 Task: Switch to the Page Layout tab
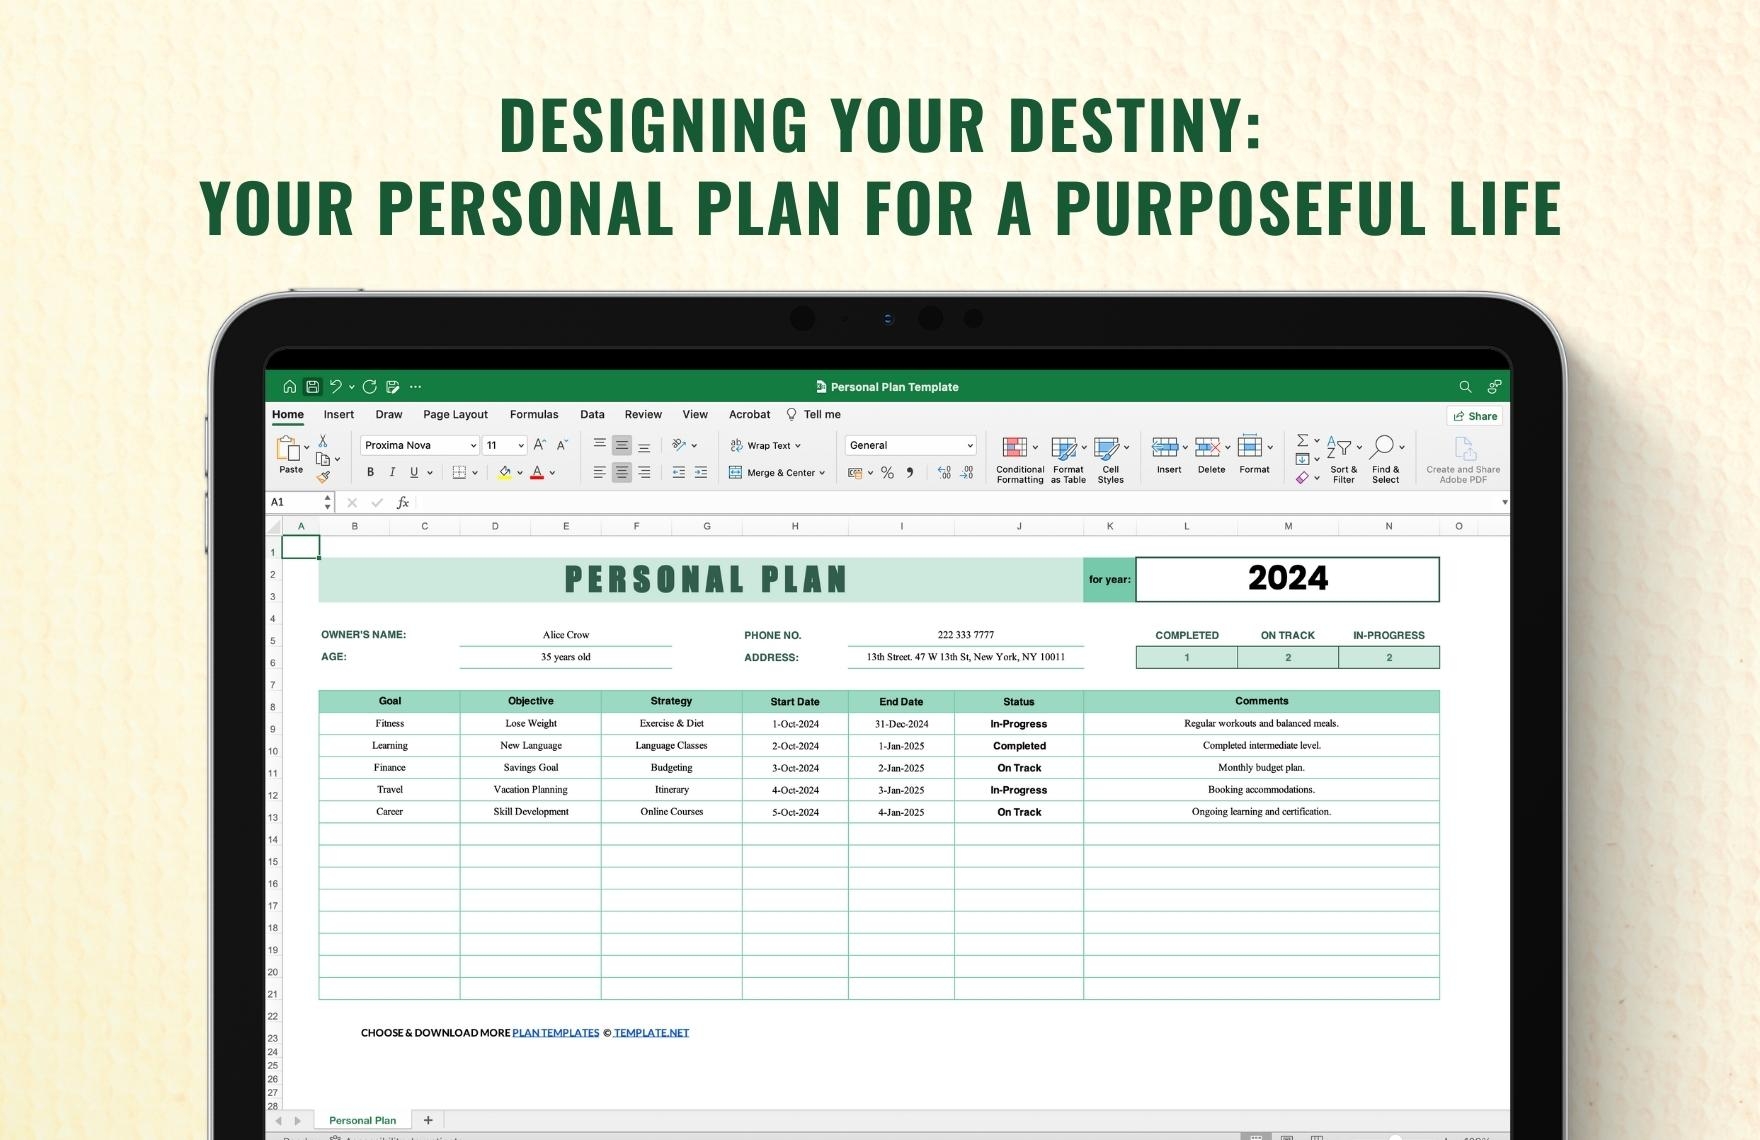pyautogui.click(x=455, y=415)
